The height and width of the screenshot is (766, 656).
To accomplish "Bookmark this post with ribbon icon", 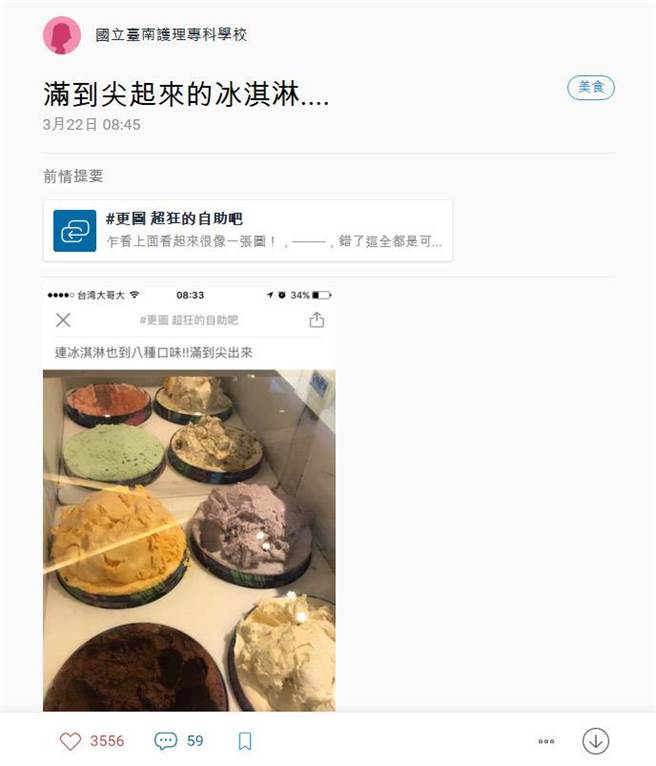I will [245, 741].
